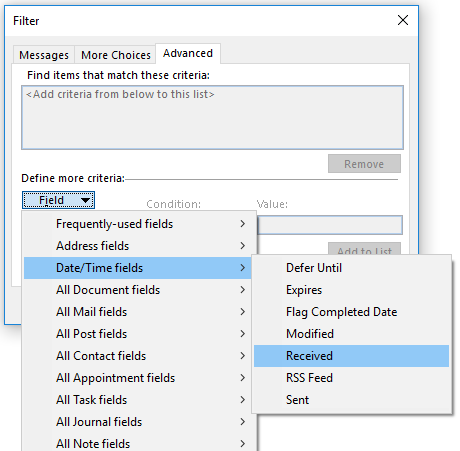Expand Address fields submenu
This screenshot has width=460, height=451.
139,246
